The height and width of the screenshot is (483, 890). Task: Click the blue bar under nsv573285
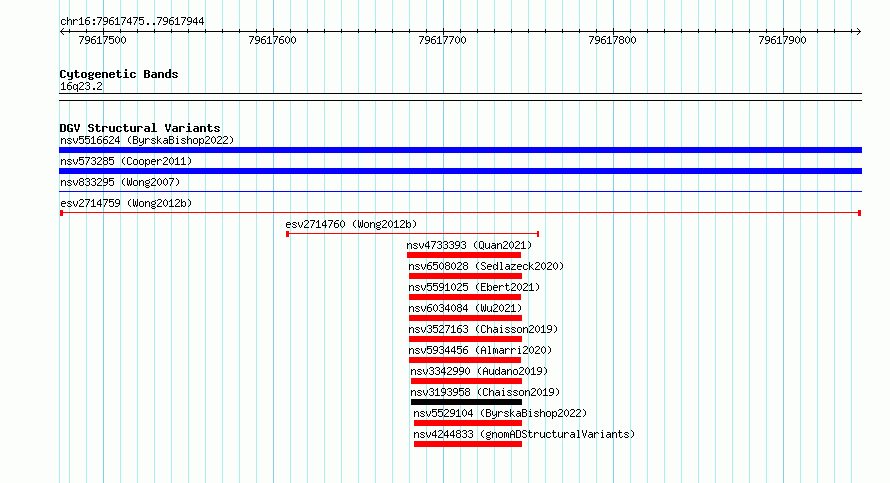[x=460, y=171]
